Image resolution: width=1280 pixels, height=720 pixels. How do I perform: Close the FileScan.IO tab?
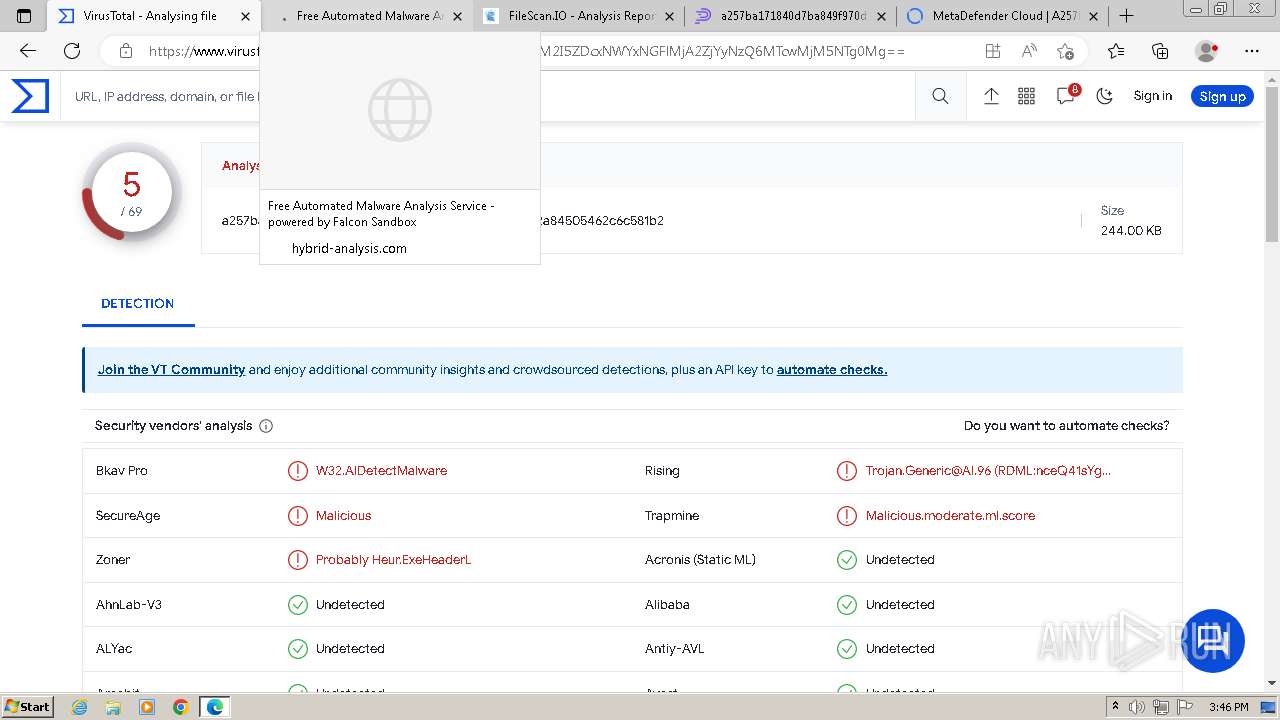click(670, 16)
